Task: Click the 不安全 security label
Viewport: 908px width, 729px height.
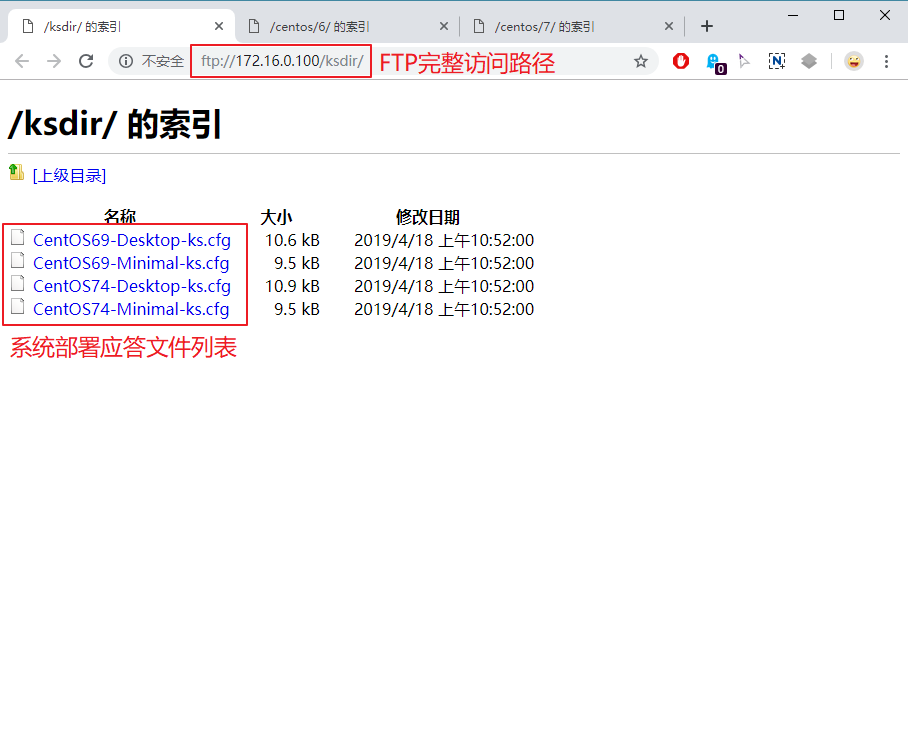Action: 163,61
